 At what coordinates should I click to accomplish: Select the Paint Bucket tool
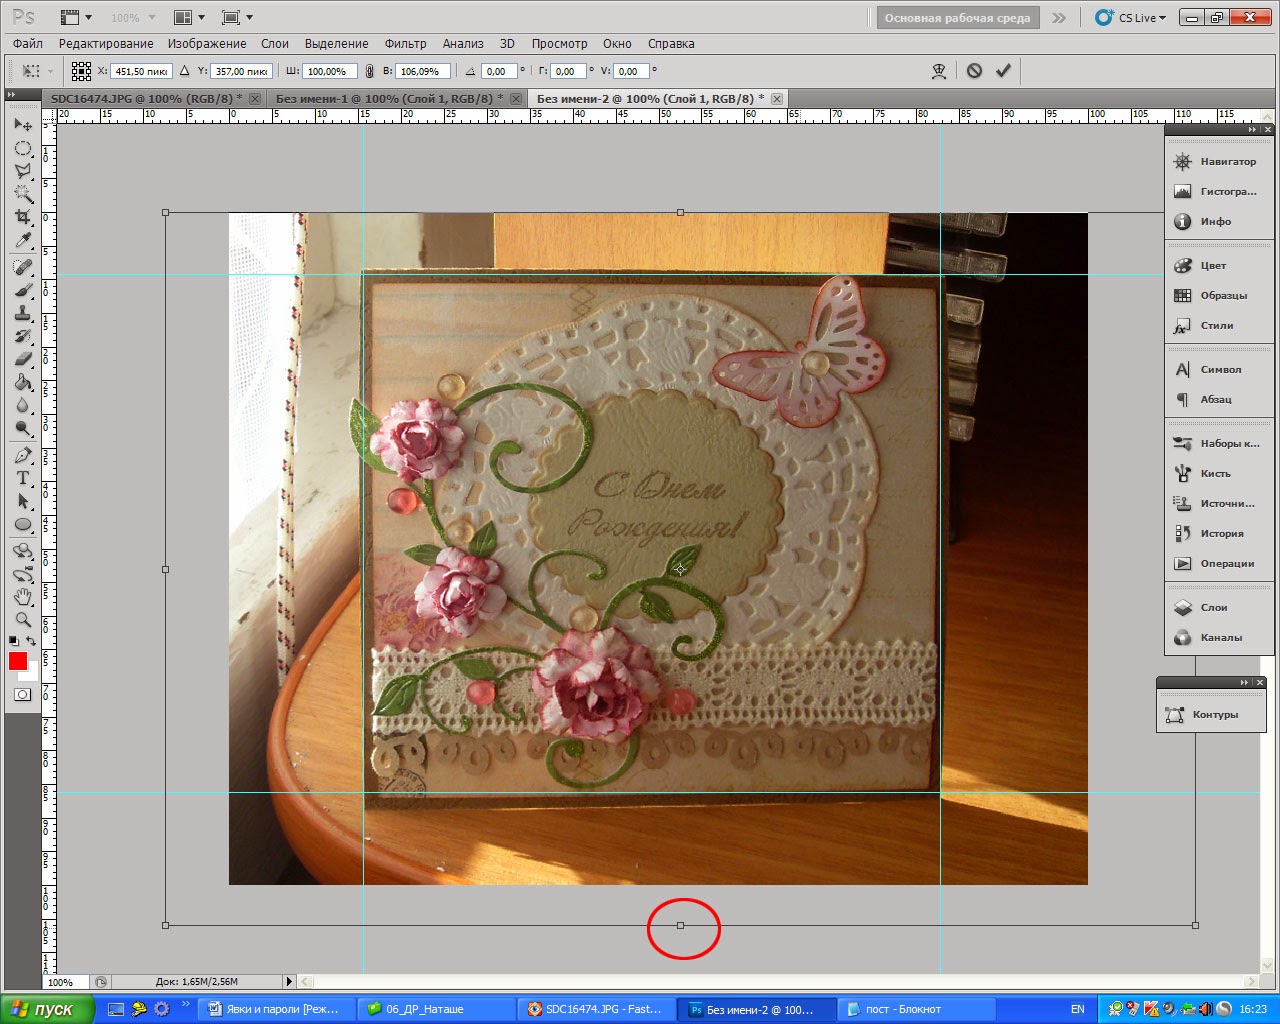coord(23,382)
